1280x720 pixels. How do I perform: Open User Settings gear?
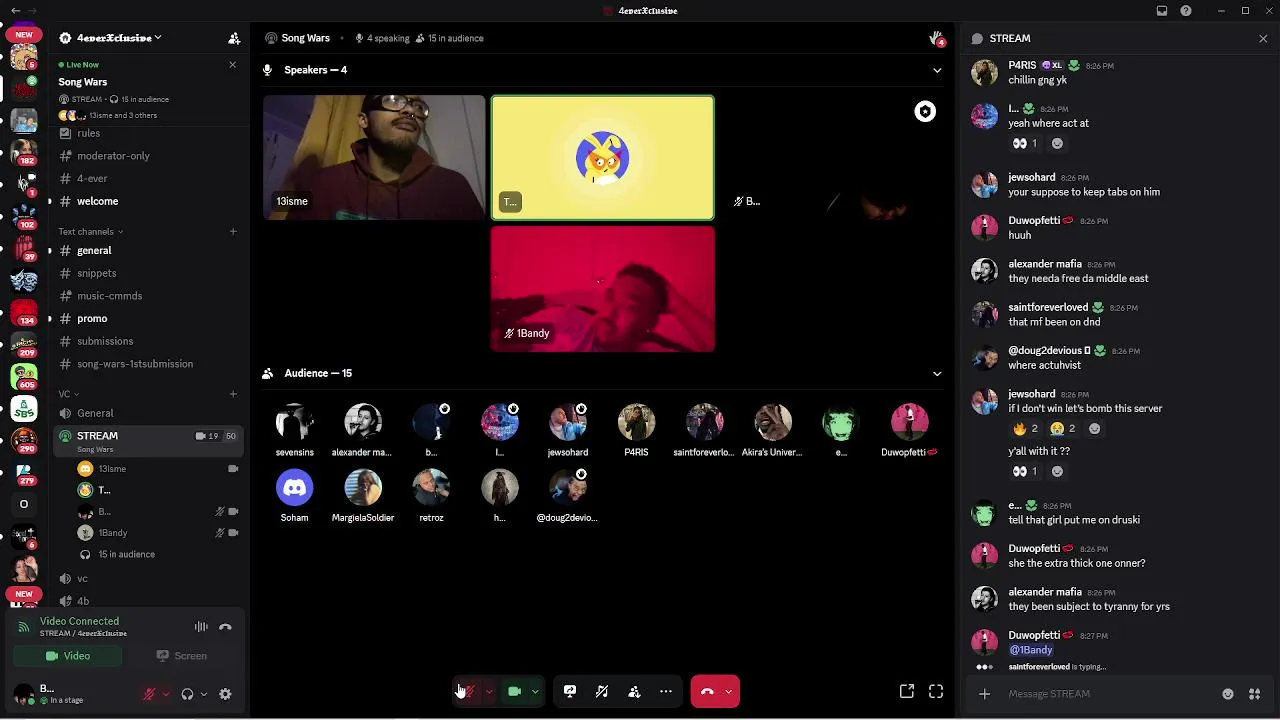point(225,694)
